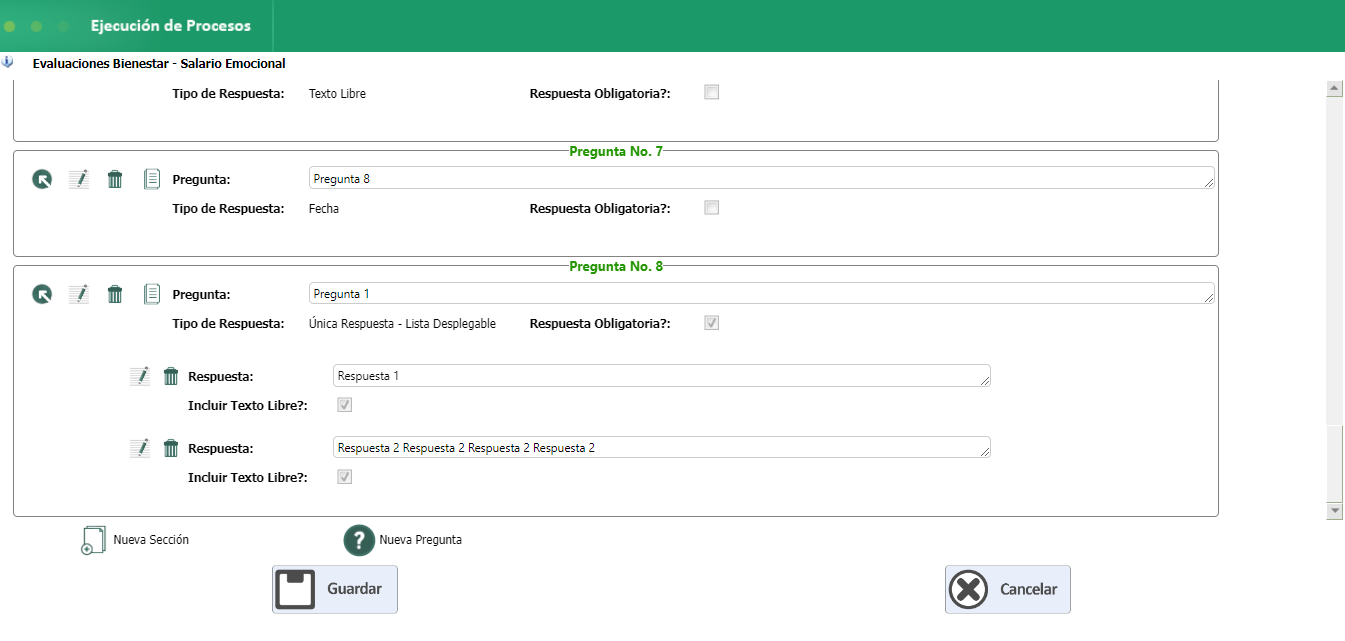Click Guardar button to save

pos(335,589)
